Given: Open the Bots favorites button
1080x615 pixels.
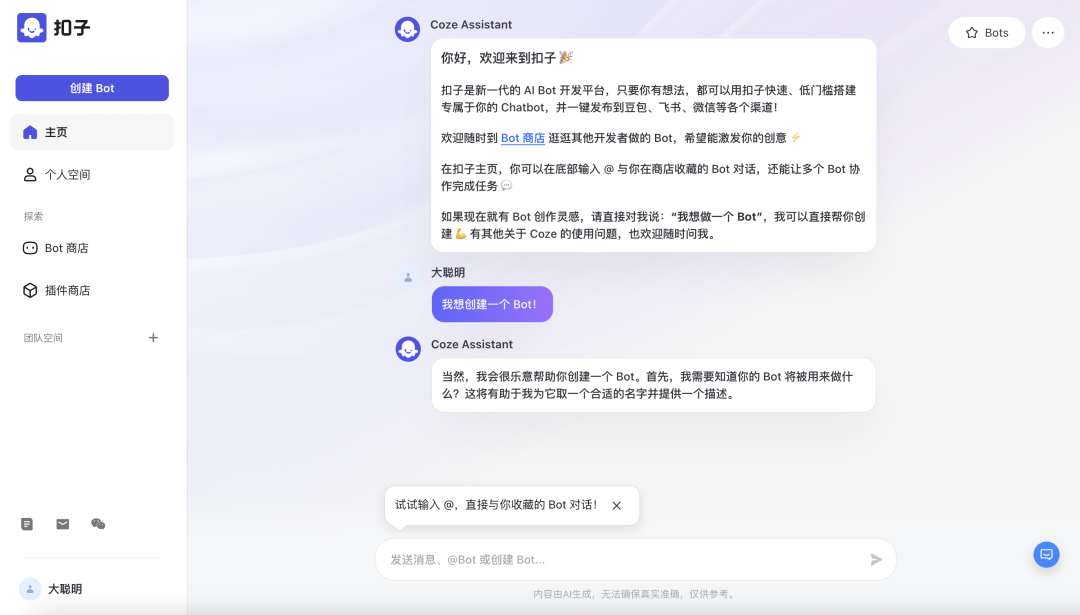Looking at the screenshot, I should pyautogui.click(x=987, y=32).
